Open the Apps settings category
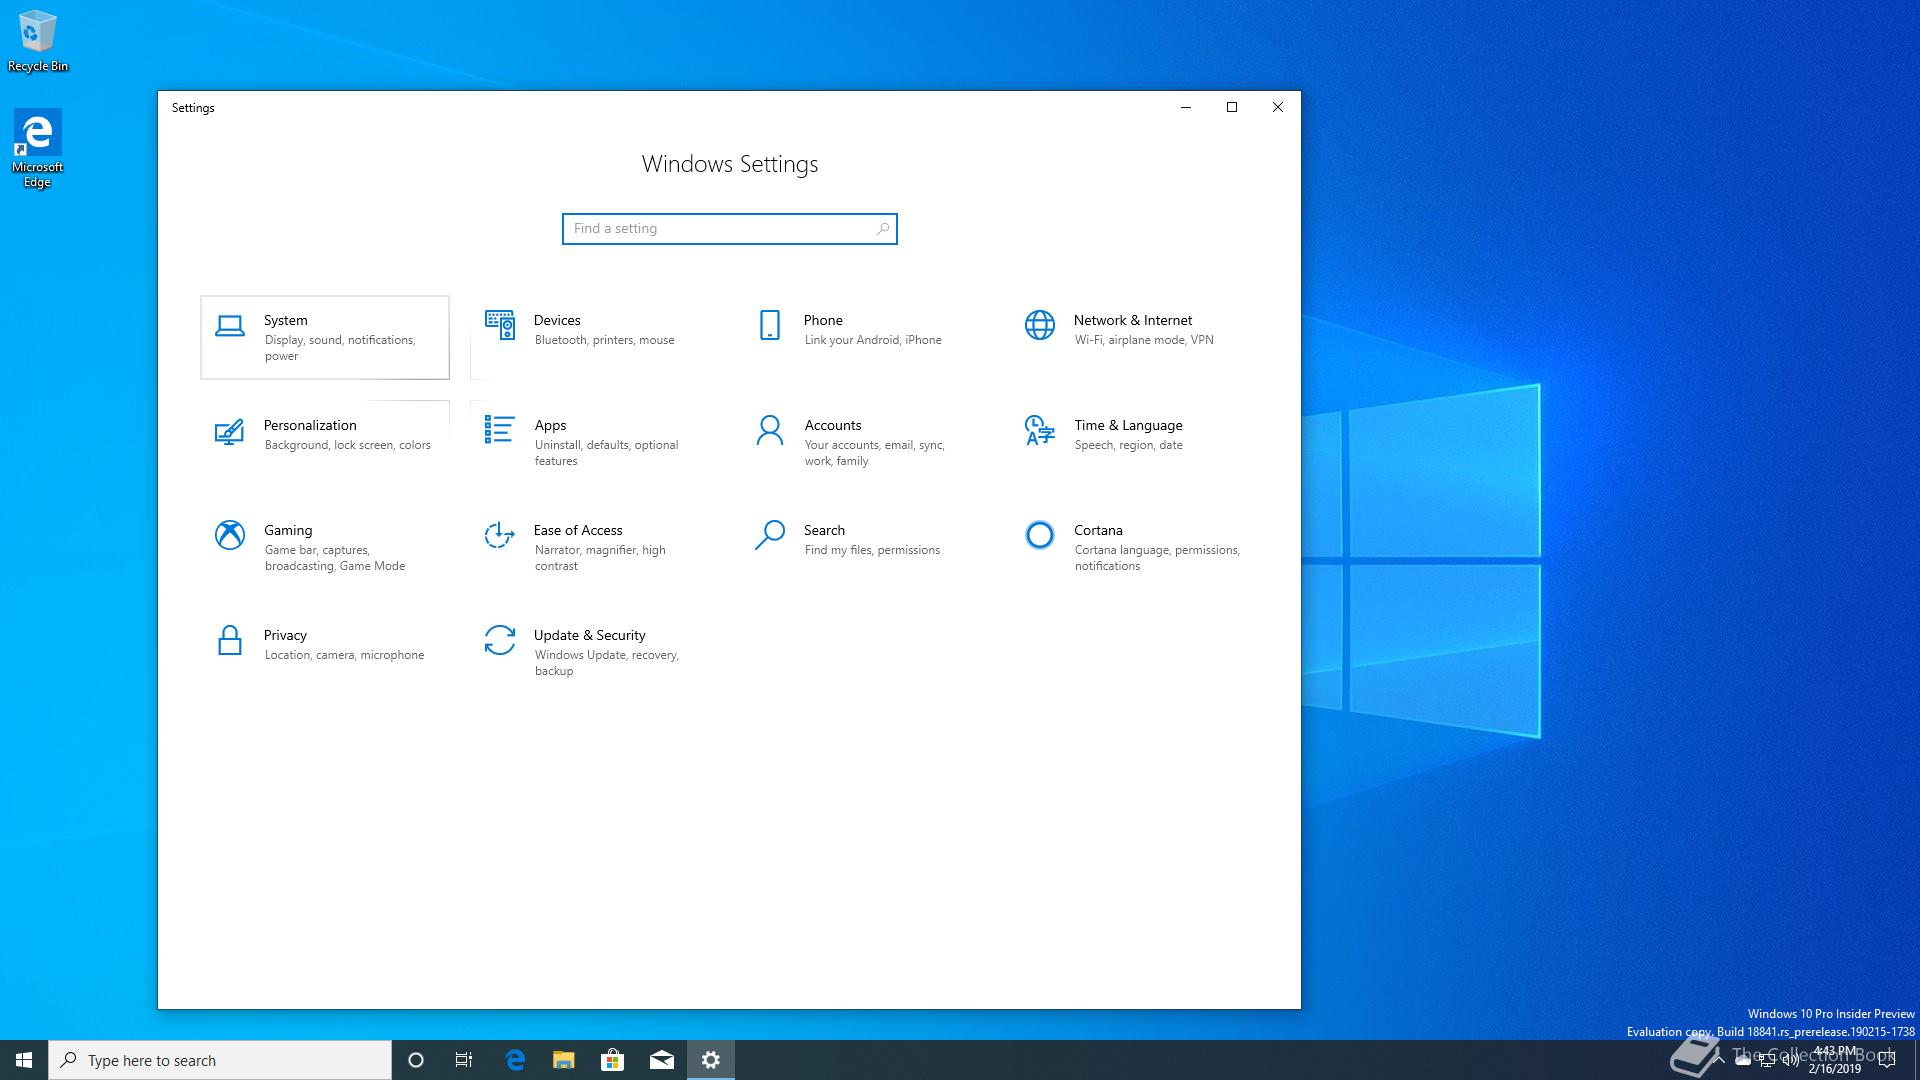The height and width of the screenshot is (1080, 1920). [595, 443]
